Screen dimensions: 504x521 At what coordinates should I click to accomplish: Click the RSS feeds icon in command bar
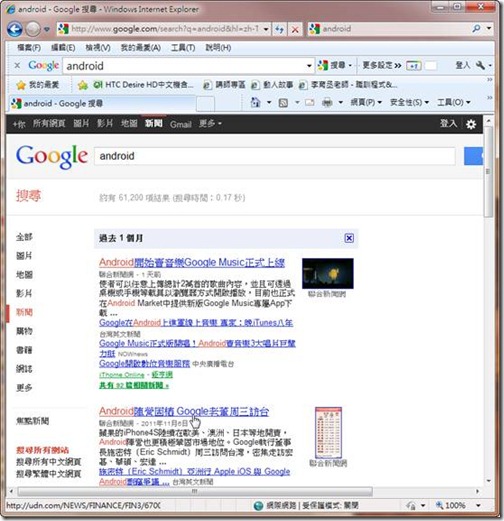(283, 103)
